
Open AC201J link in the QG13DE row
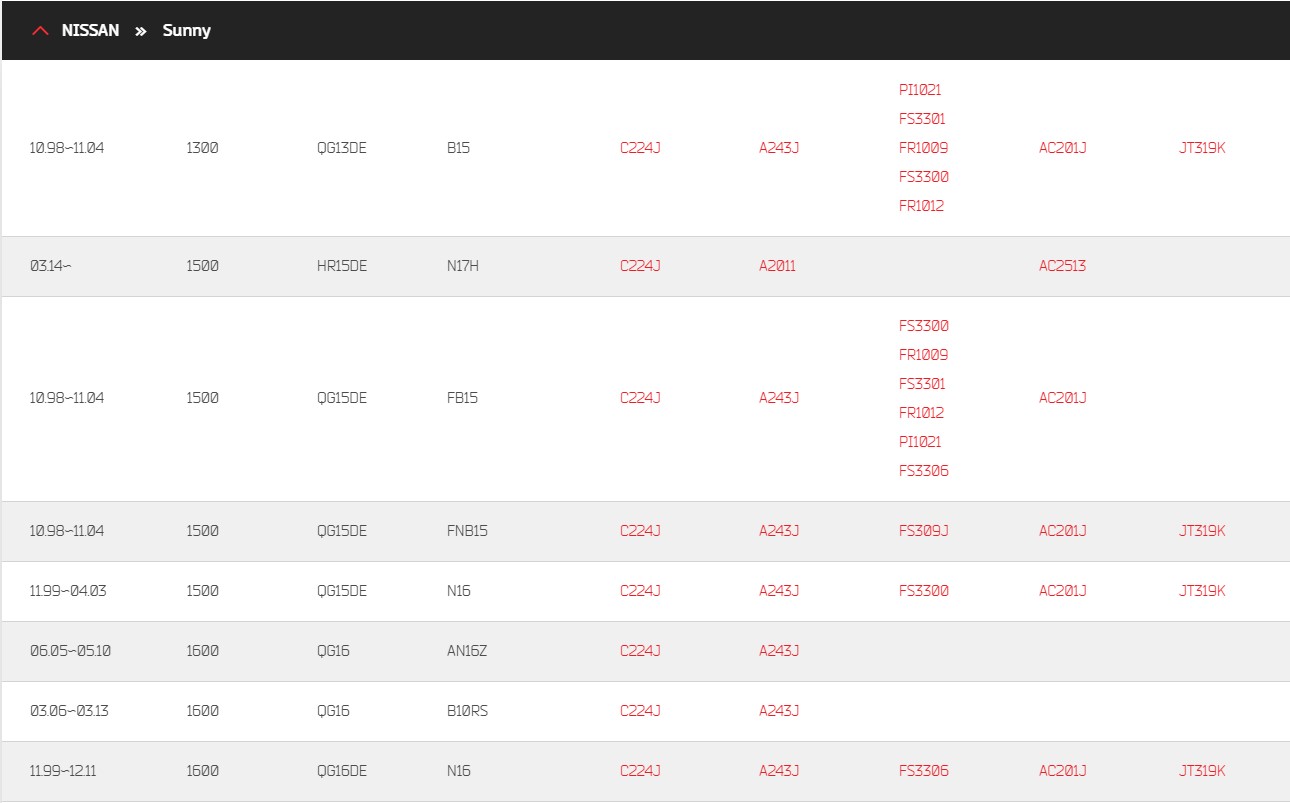tap(1062, 148)
